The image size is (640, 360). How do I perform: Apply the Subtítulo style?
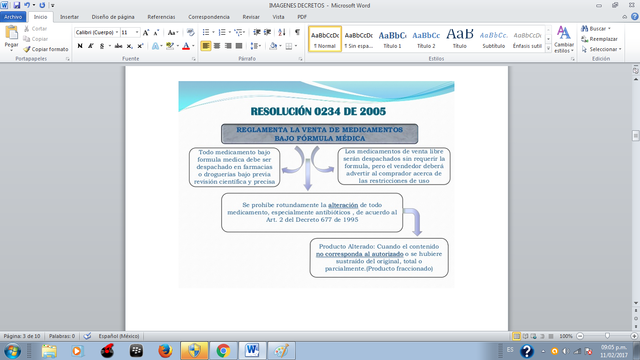click(493, 39)
